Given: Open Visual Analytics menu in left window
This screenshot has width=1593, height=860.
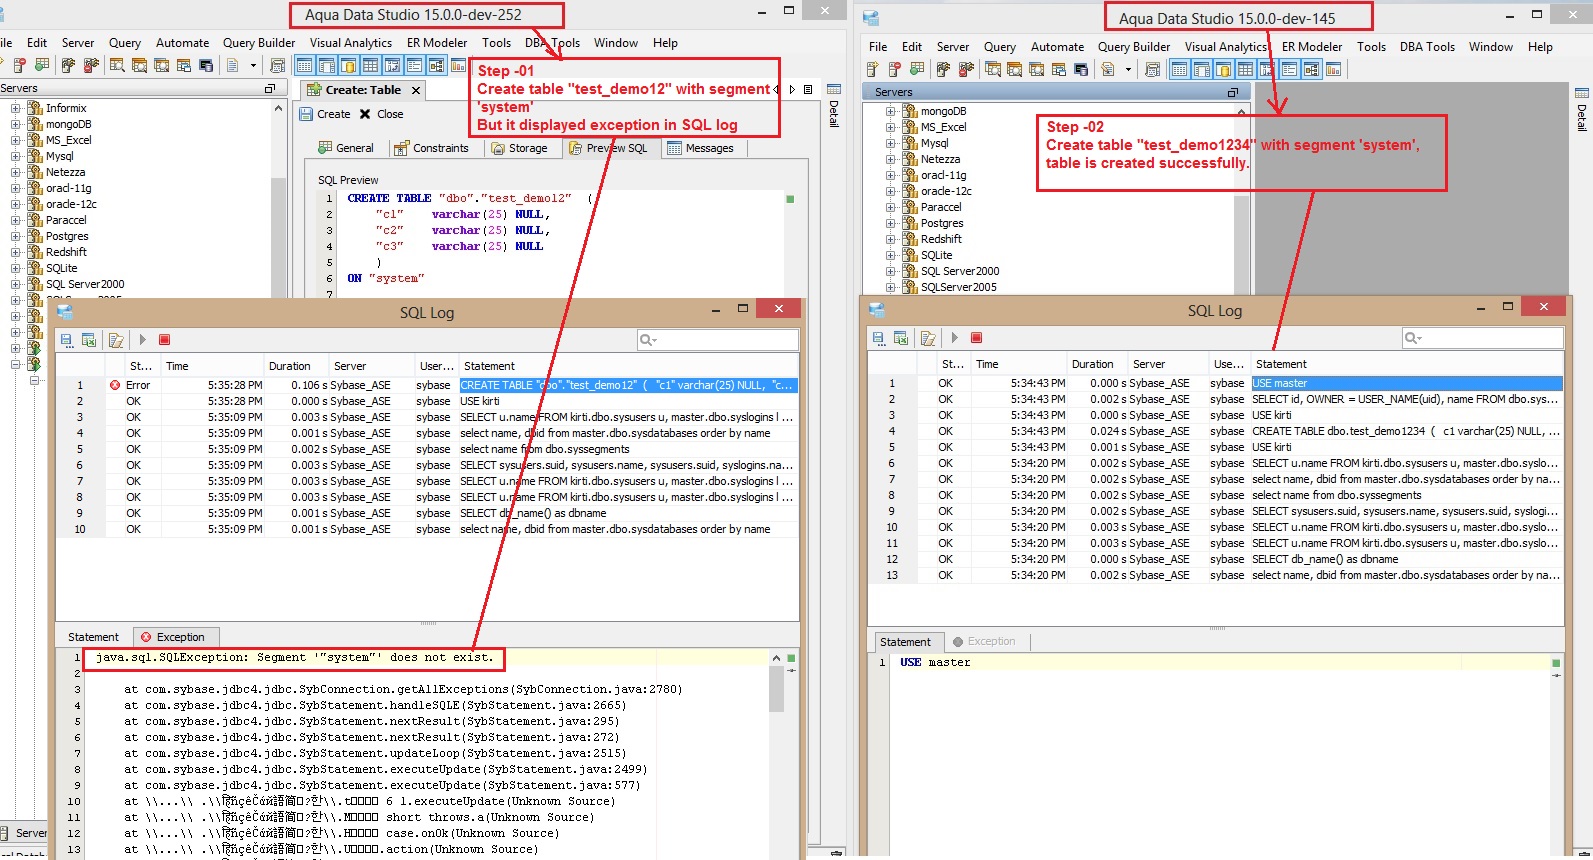Looking at the screenshot, I should pyautogui.click(x=350, y=43).
